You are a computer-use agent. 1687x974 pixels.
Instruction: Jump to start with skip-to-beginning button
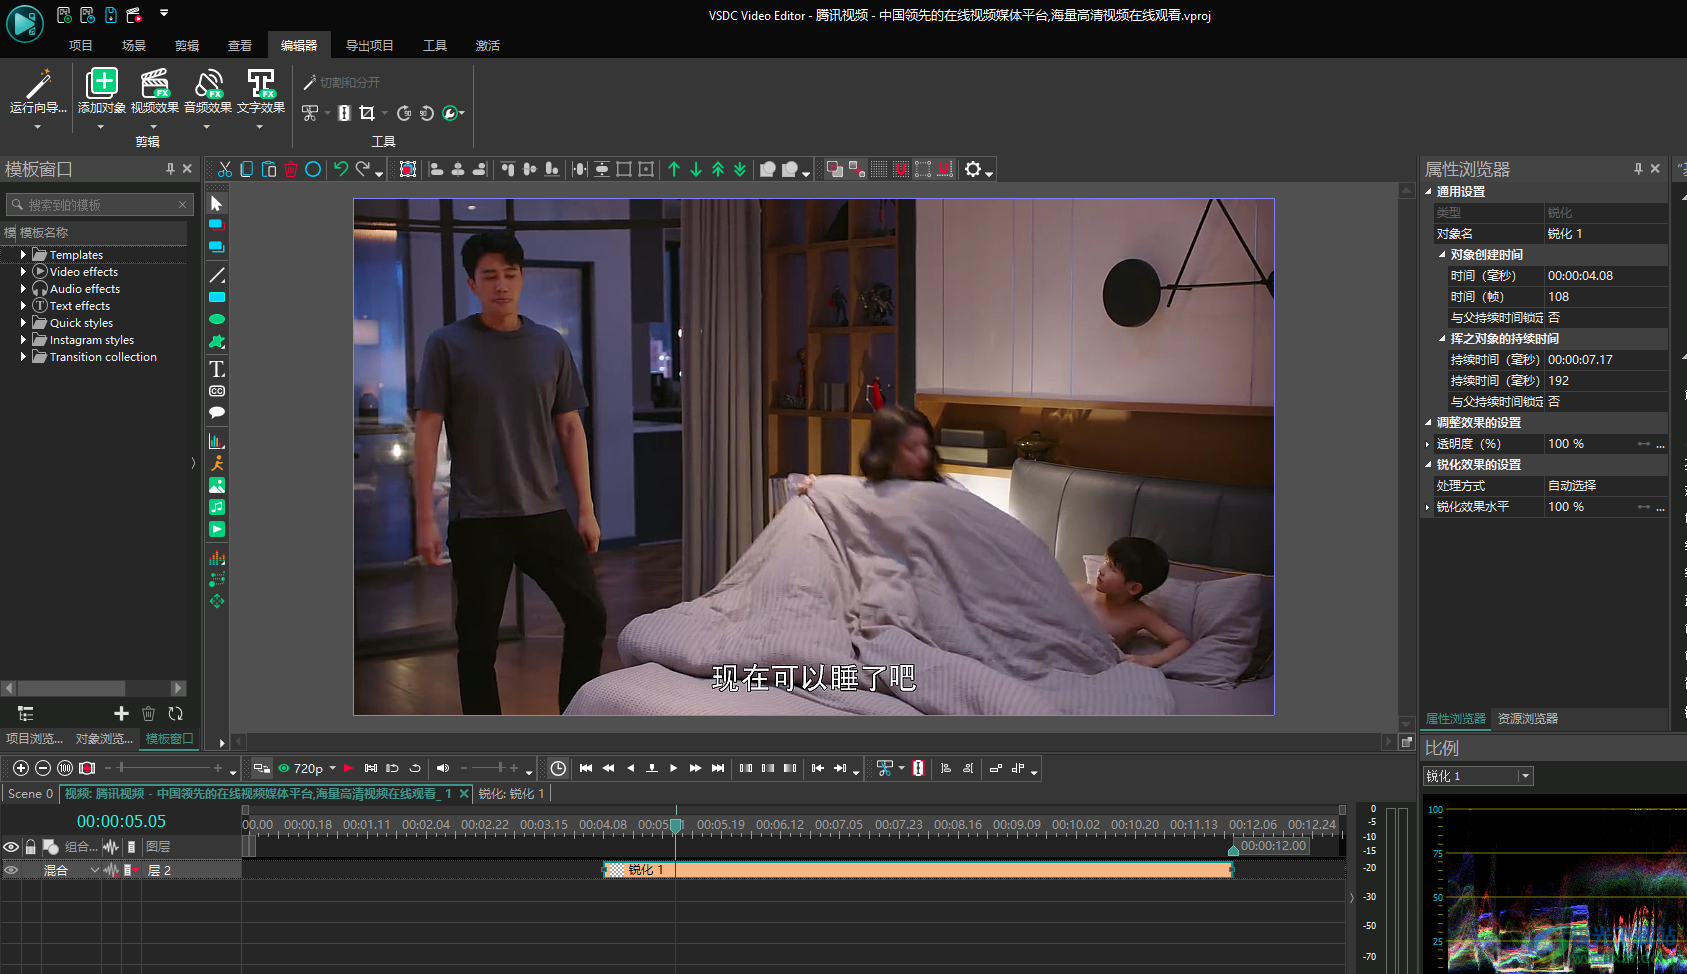point(586,768)
